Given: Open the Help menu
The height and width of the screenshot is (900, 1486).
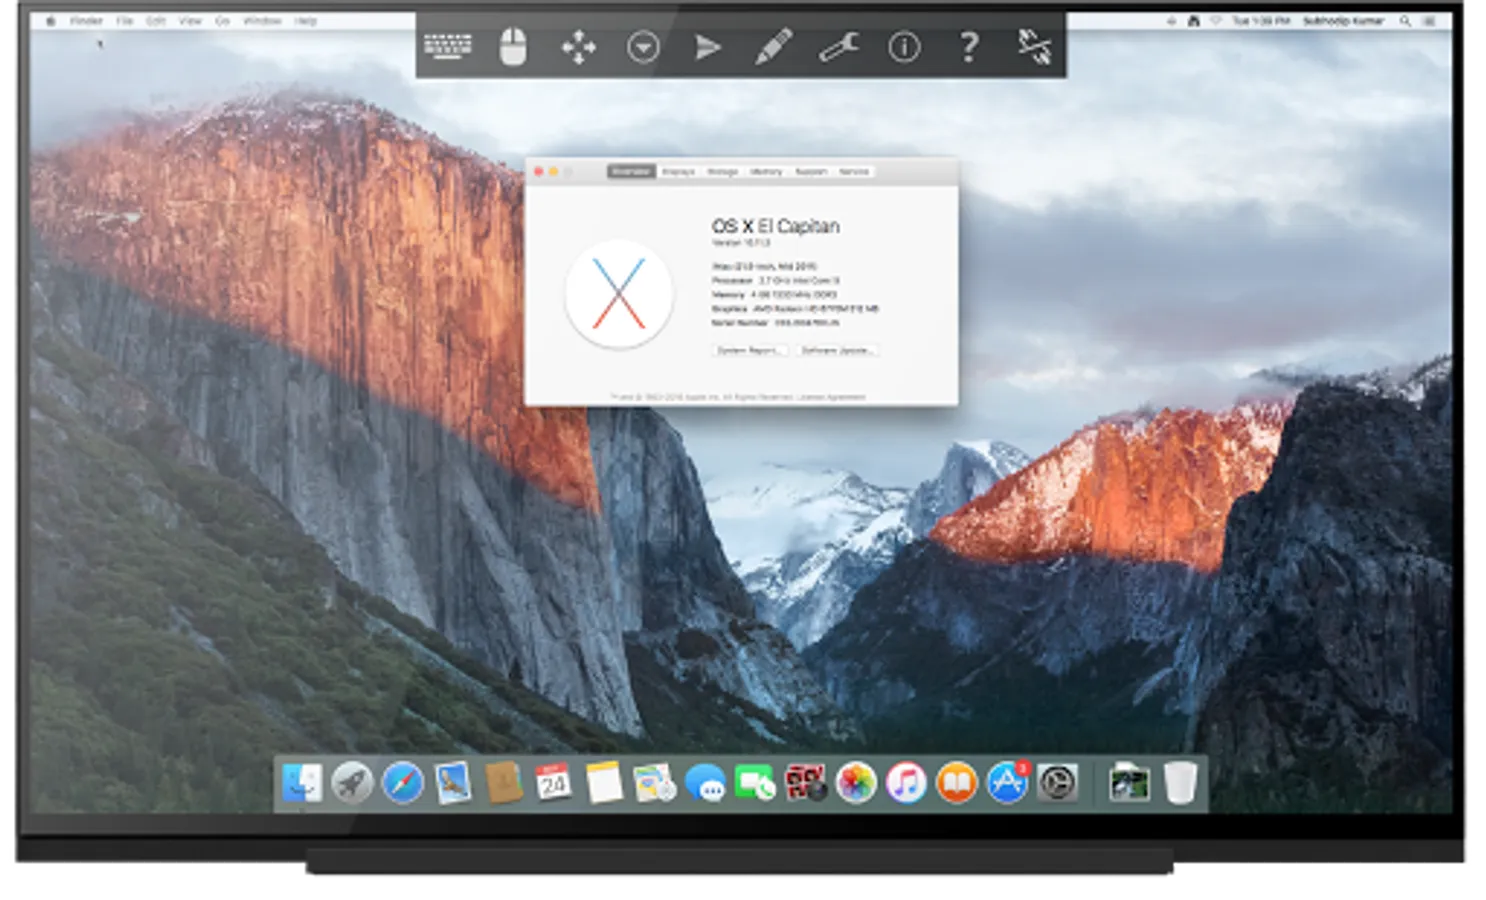Looking at the screenshot, I should coord(306,20).
